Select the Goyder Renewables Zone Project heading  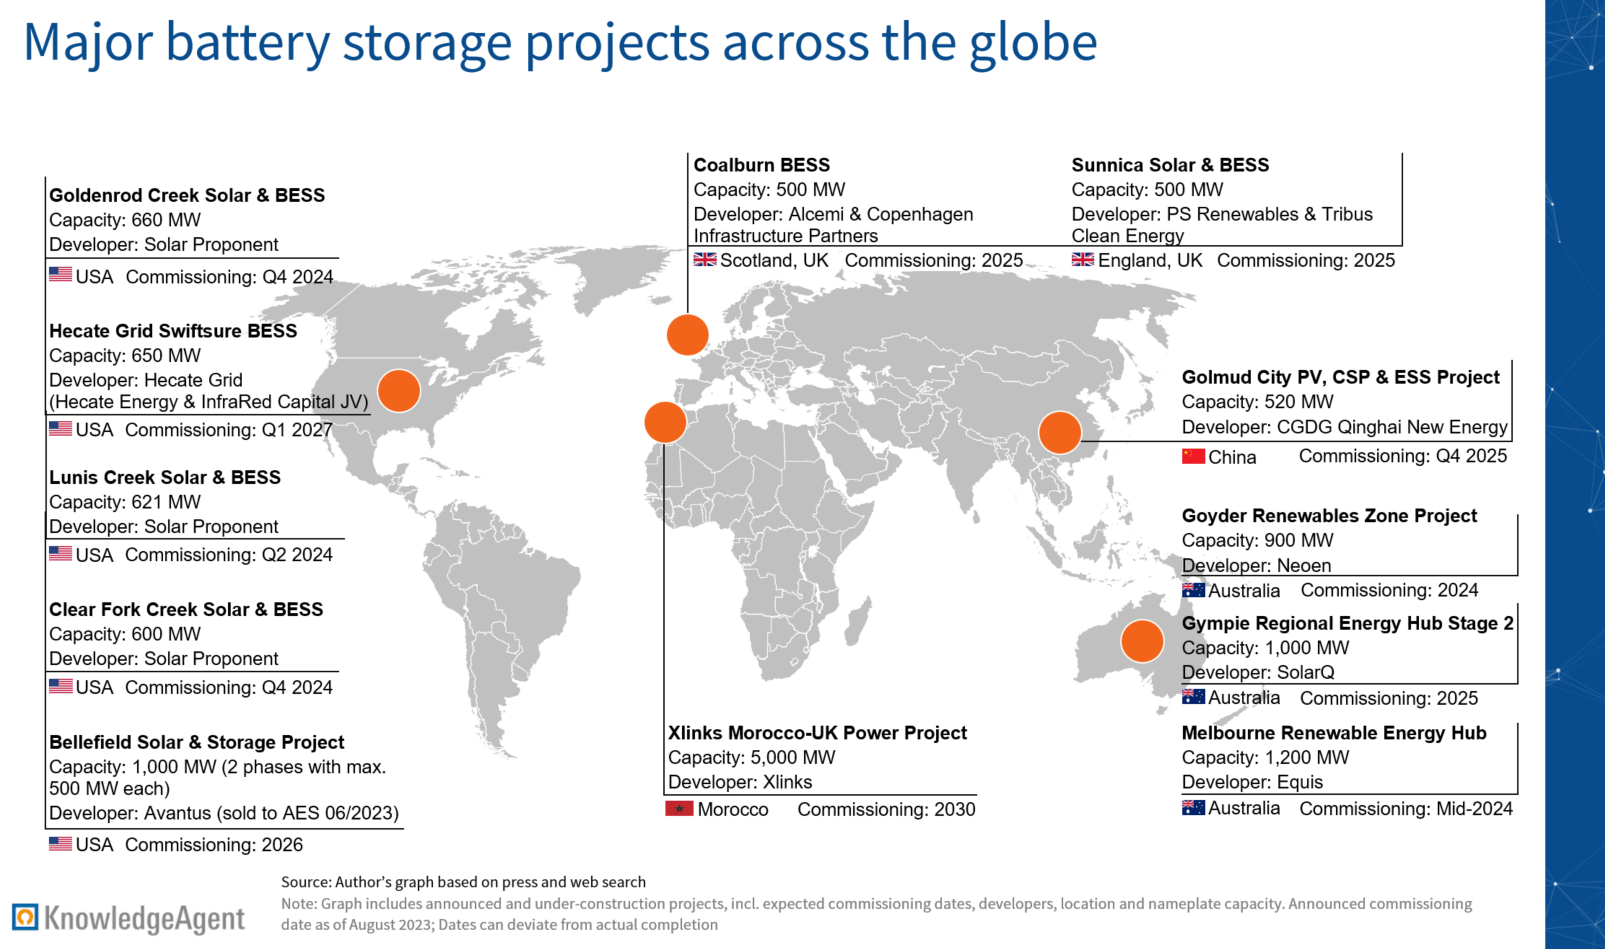click(x=1329, y=516)
